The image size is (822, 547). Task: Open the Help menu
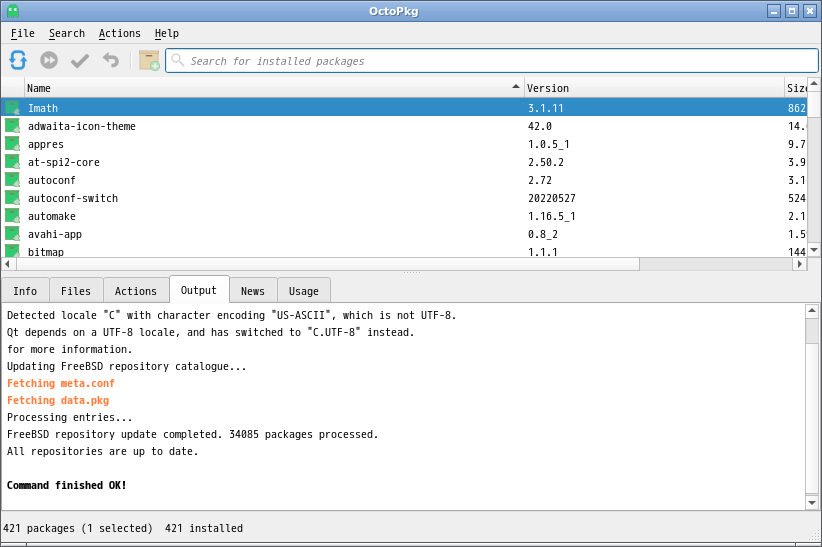[x=167, y=33]
